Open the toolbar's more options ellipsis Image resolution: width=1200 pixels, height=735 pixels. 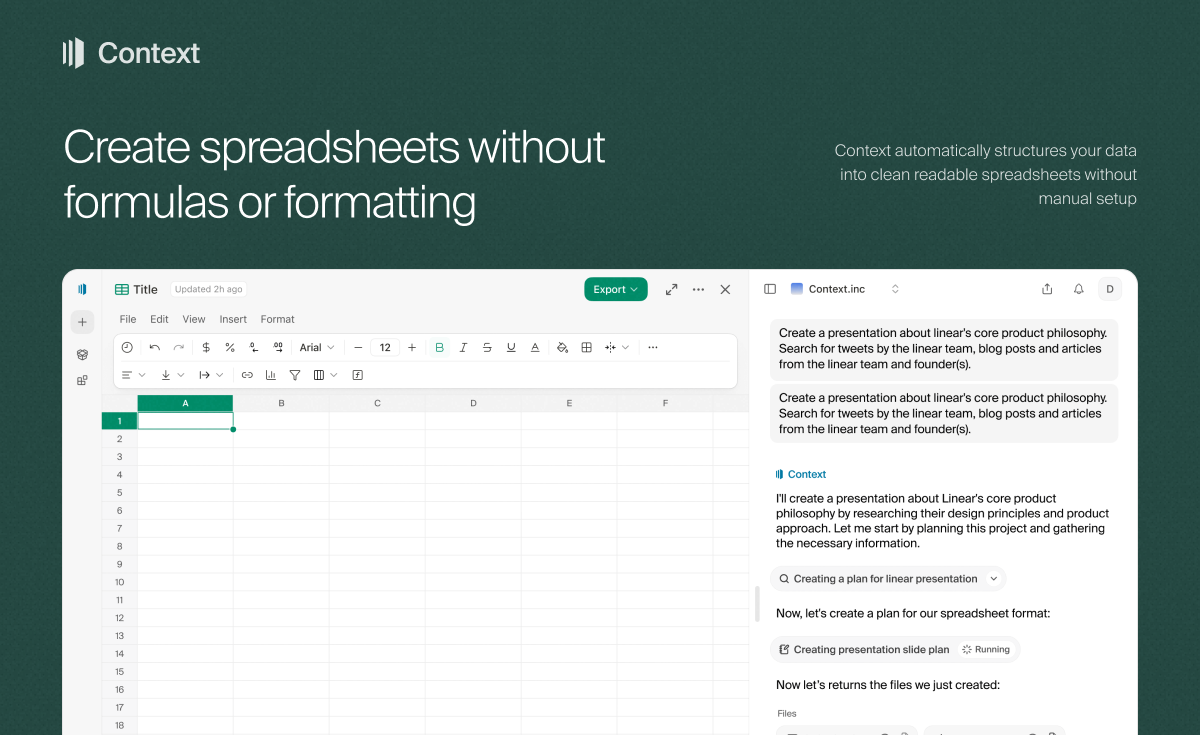click(x=653, y=347)
